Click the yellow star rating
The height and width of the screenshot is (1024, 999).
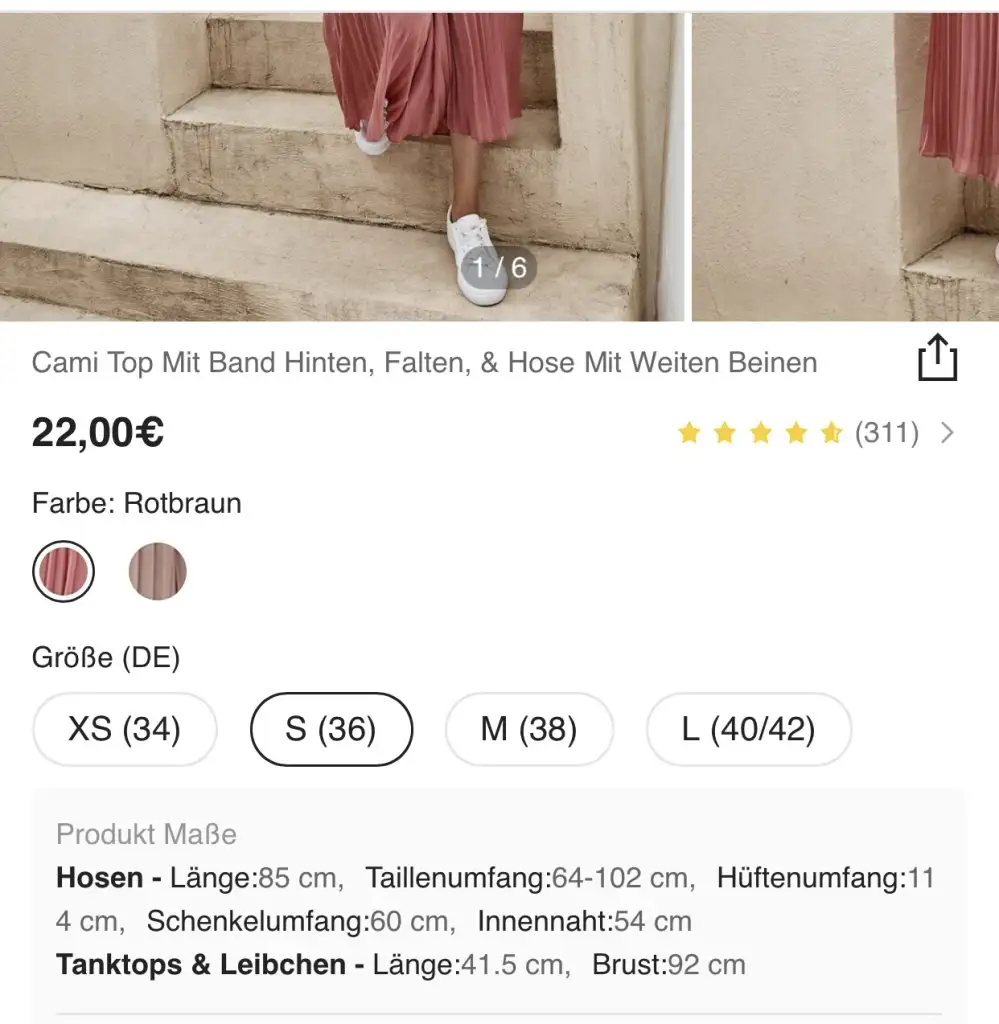(x=760, y=433)
